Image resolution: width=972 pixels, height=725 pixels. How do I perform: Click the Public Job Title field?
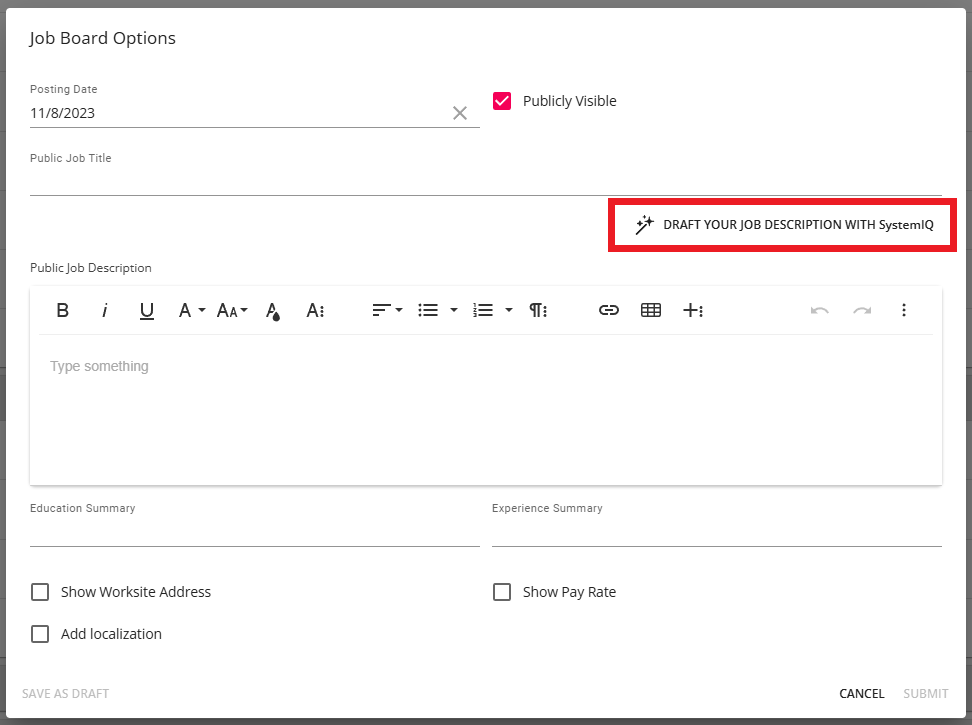pos(485,181)
